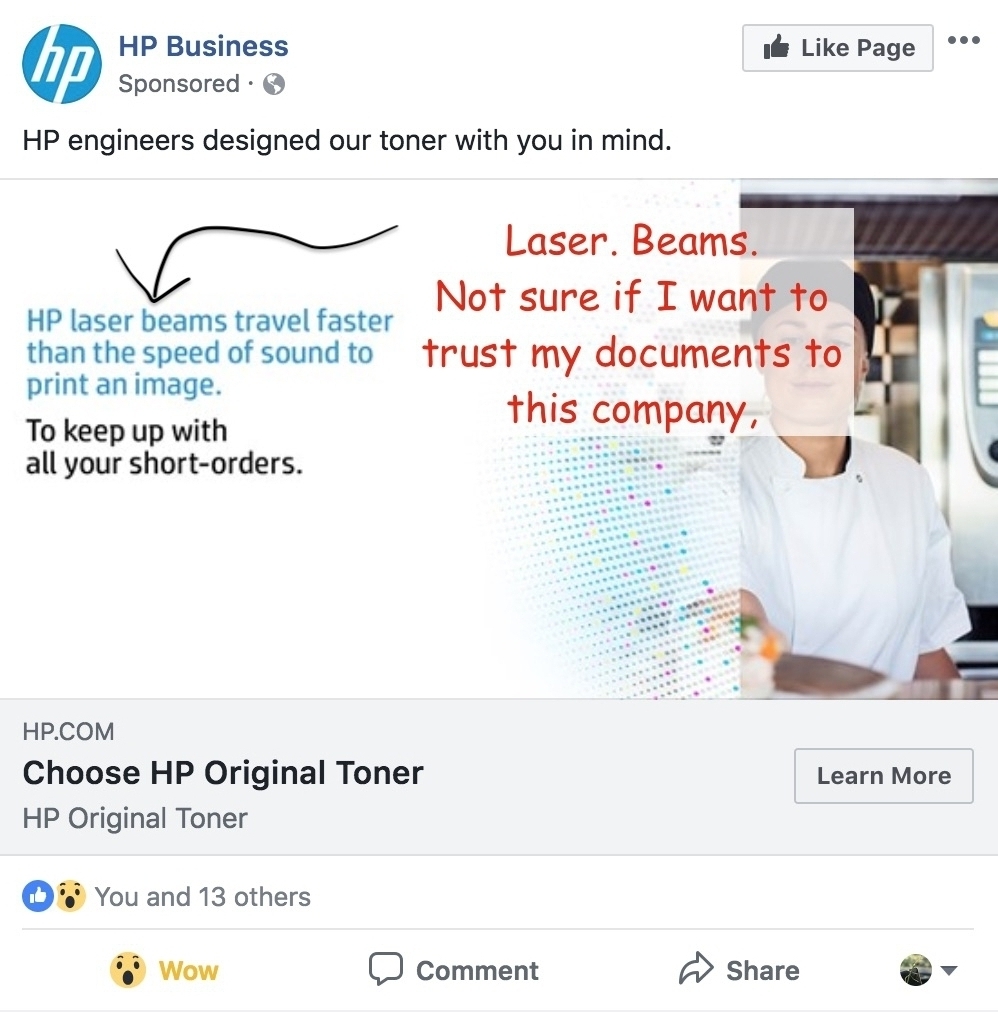The width and height of the screenshot is (998, 1012).
Task: Expand the profile avatar identity dropdown
Action: pos(929,970)
